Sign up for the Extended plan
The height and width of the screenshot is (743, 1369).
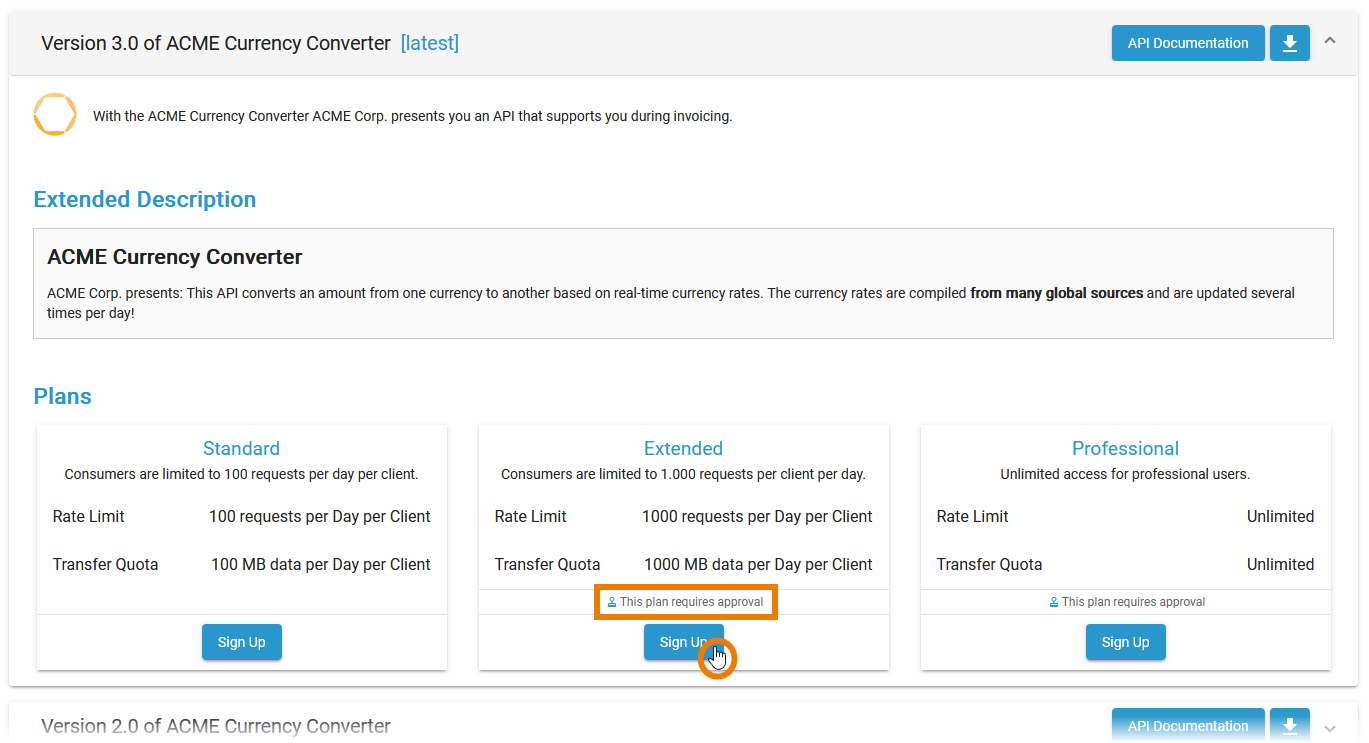684,642
